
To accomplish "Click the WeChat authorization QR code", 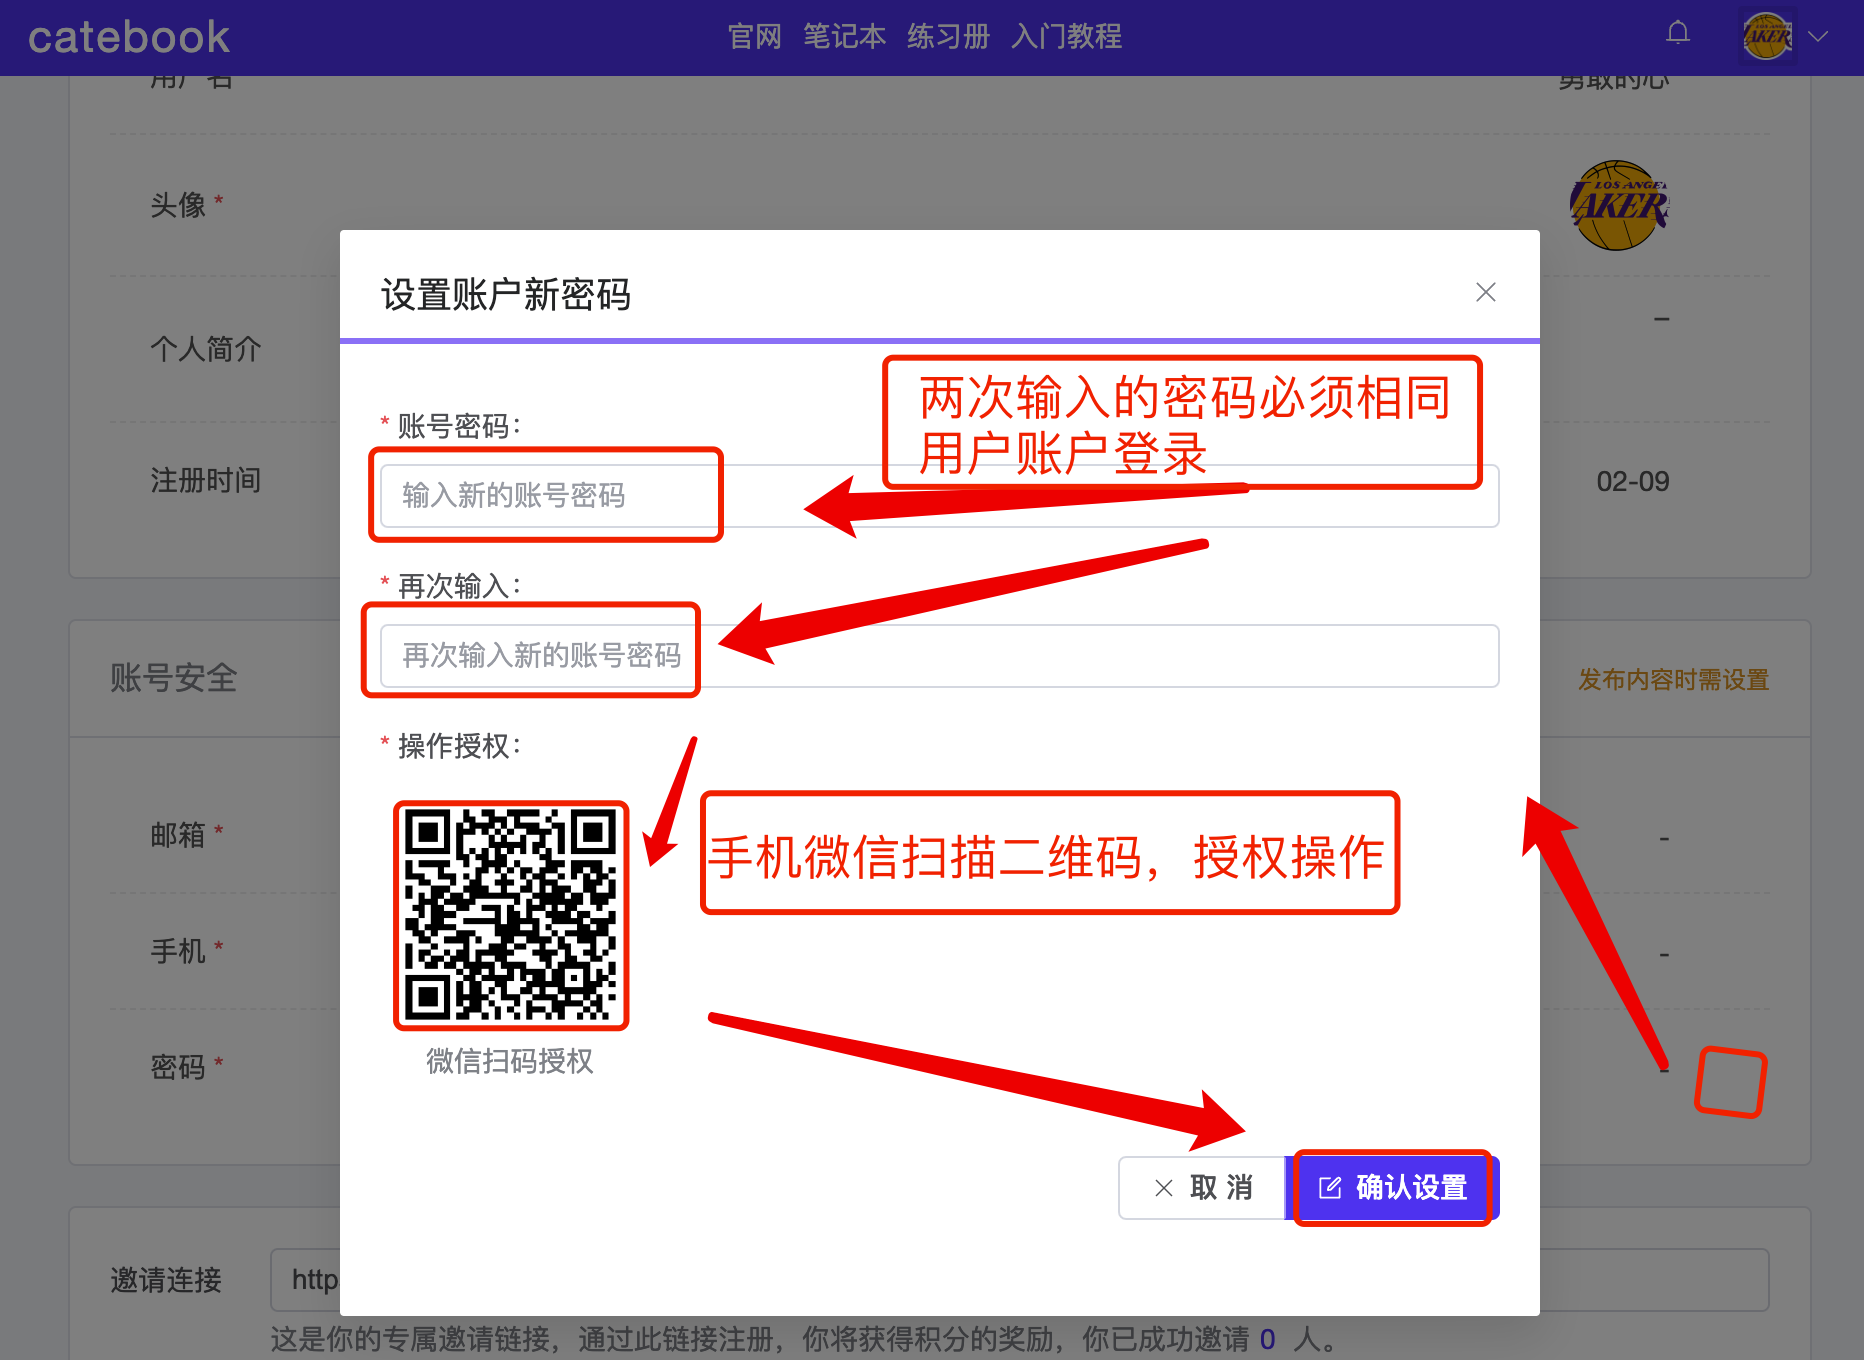I will pyautogui.click(x=511, y=915).
